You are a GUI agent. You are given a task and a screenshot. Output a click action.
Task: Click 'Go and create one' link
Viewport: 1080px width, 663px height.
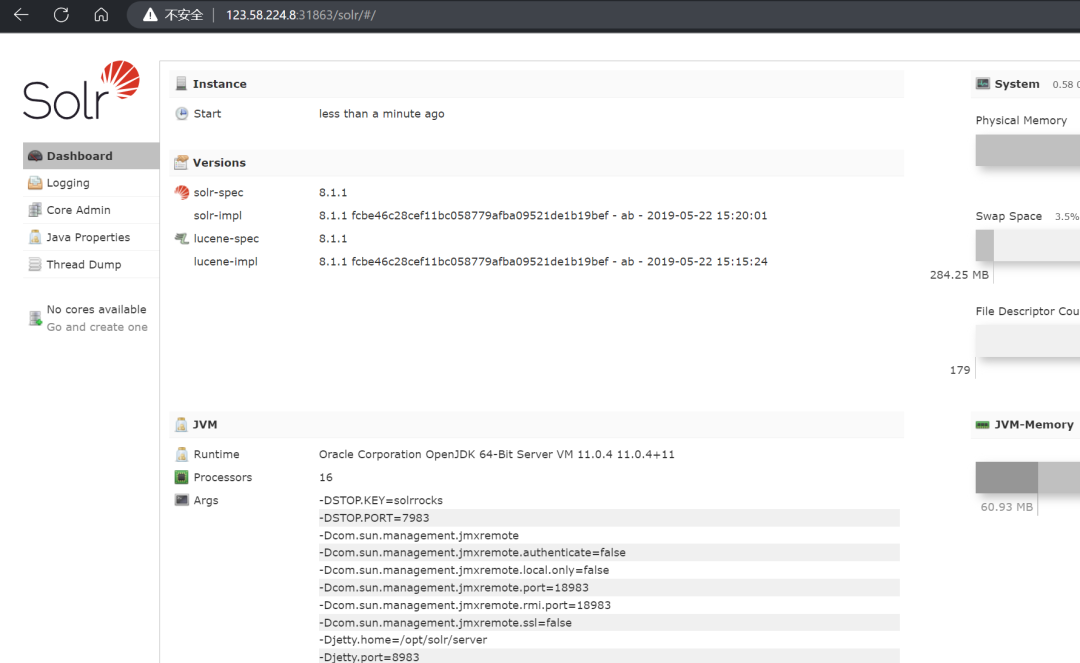tap(97, 327)
